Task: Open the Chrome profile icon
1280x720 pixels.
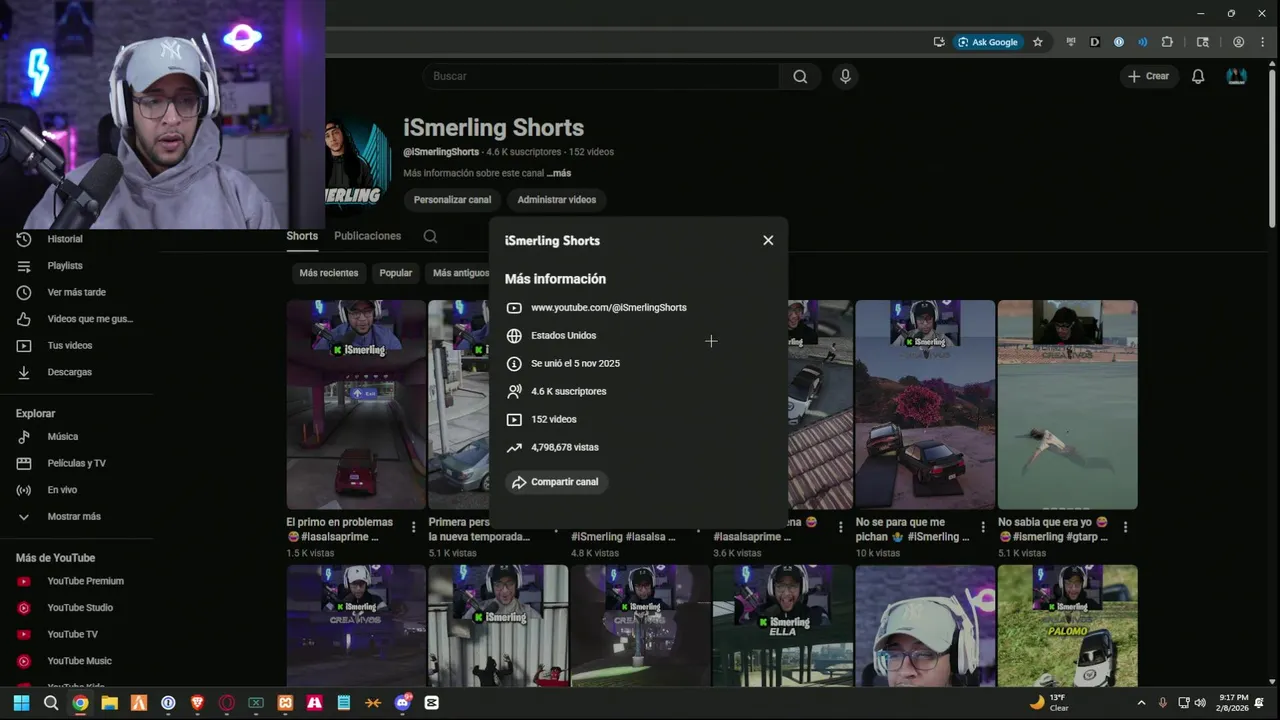Action: coord(1239,42)
